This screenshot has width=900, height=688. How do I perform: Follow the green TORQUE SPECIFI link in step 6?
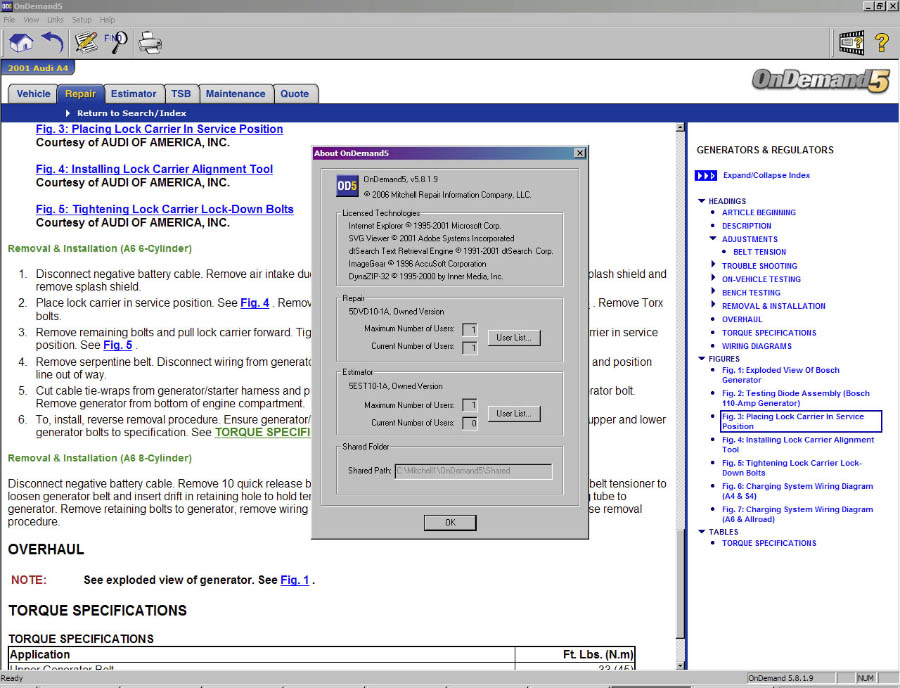pos(262,432)
